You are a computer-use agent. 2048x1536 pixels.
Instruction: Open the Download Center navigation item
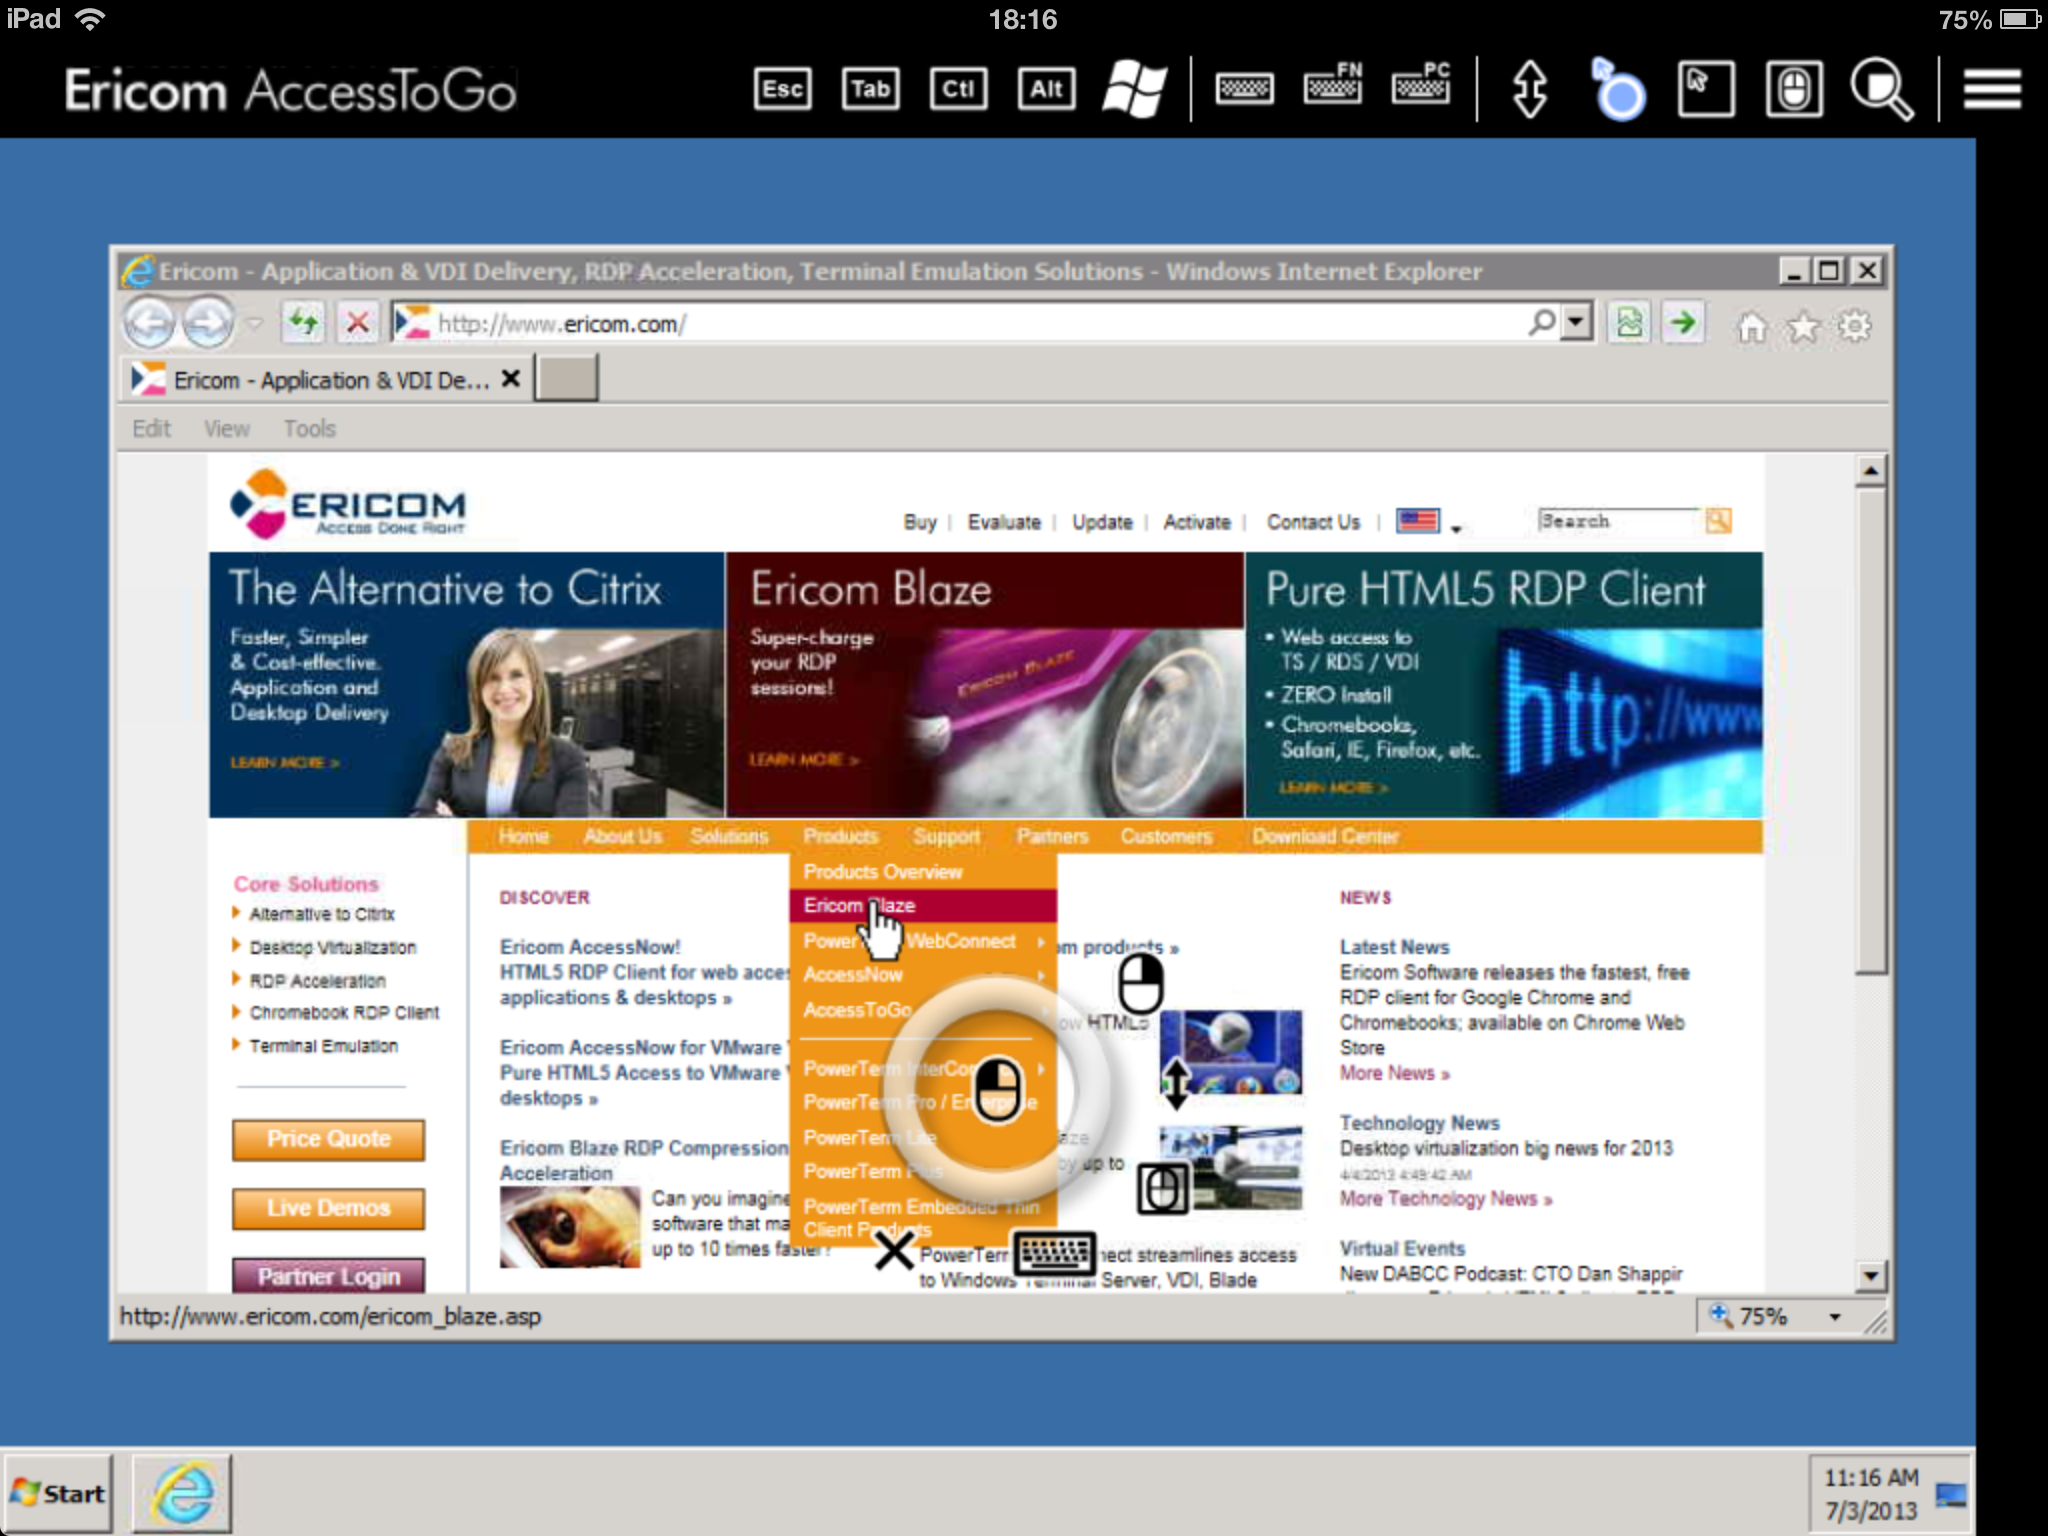pyautogui.click(x=1325, y=836)
